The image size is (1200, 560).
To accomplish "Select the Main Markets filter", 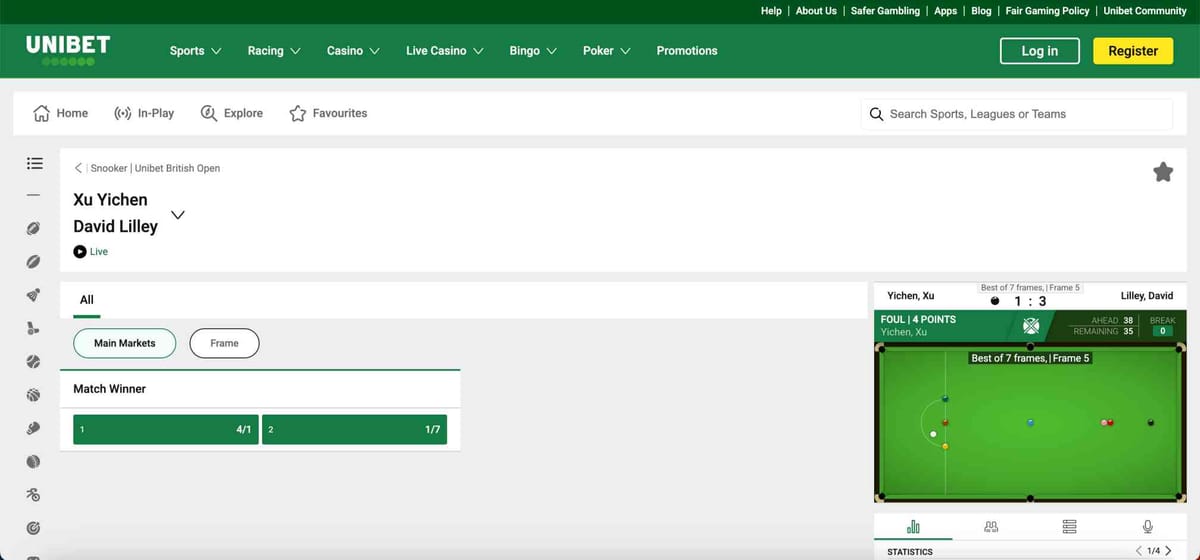I will 125,343.
